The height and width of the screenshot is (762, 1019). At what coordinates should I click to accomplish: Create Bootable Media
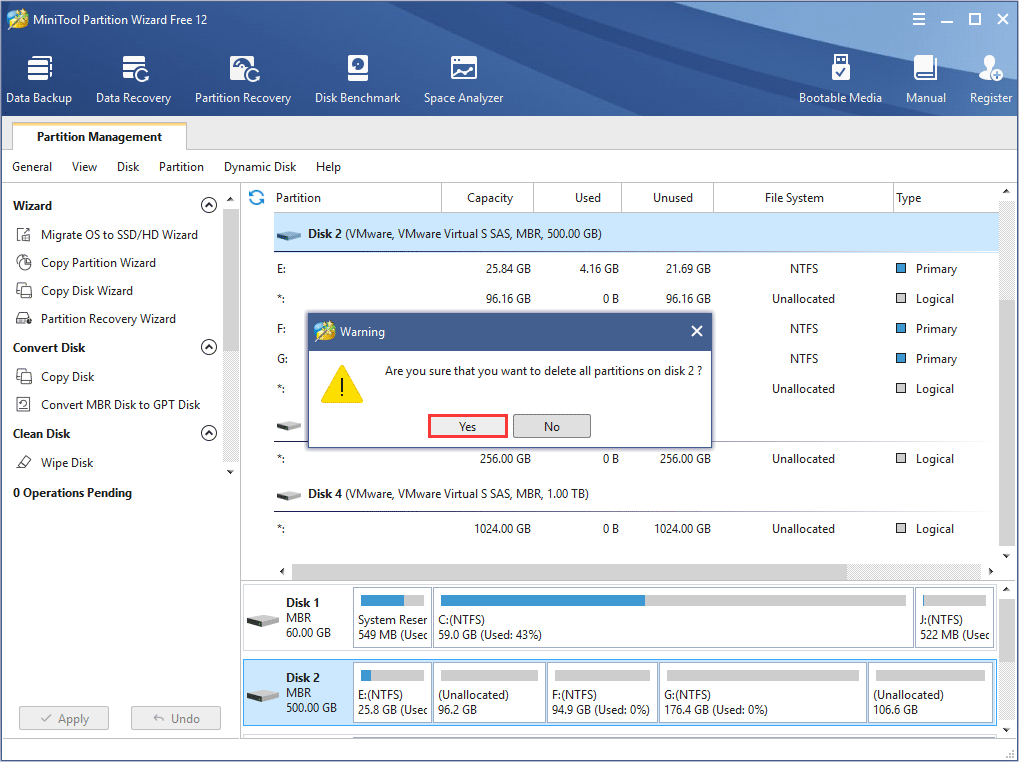click(840, 79)
